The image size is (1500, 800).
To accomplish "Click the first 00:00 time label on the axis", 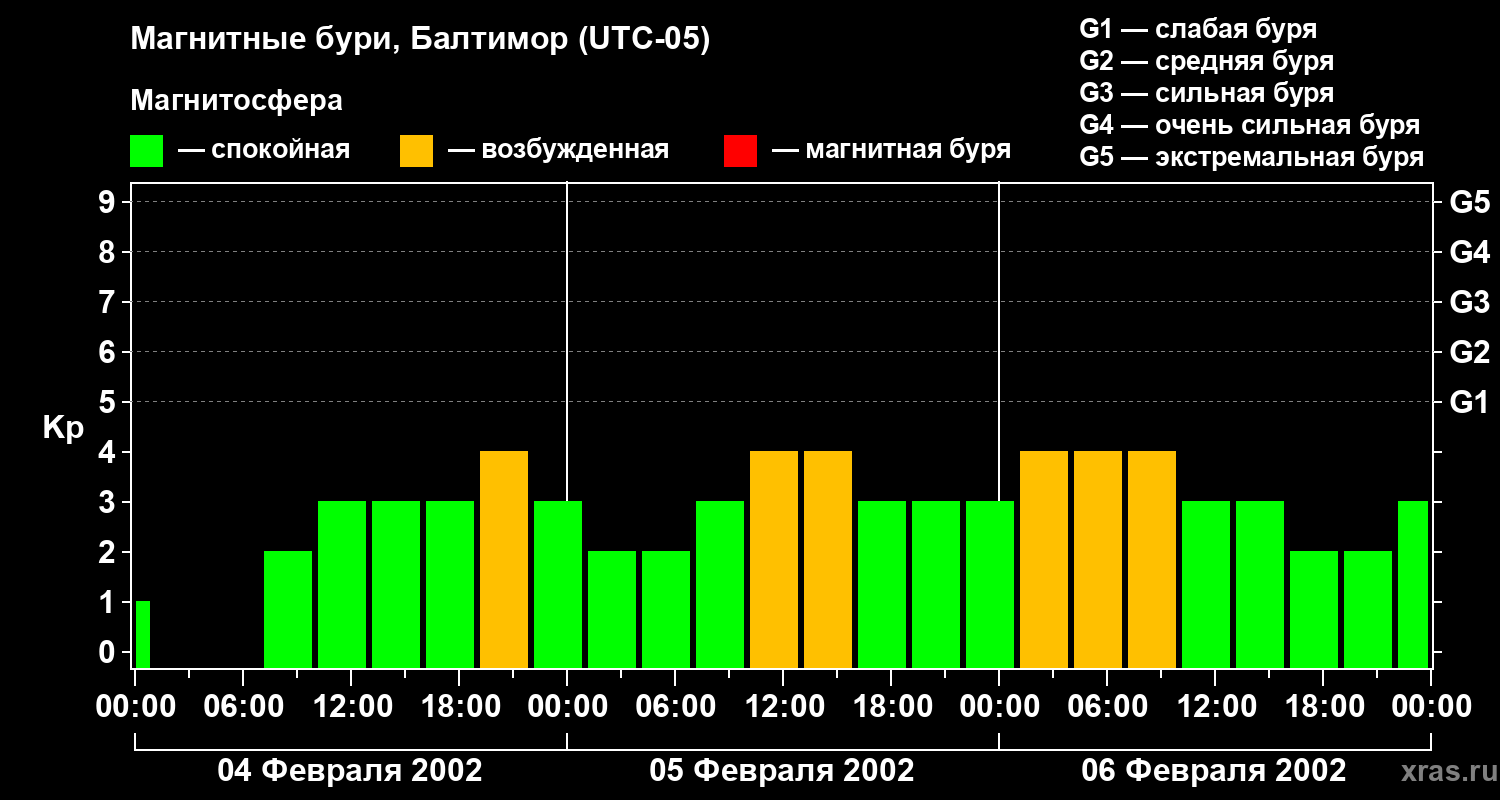I will [135, 708].
